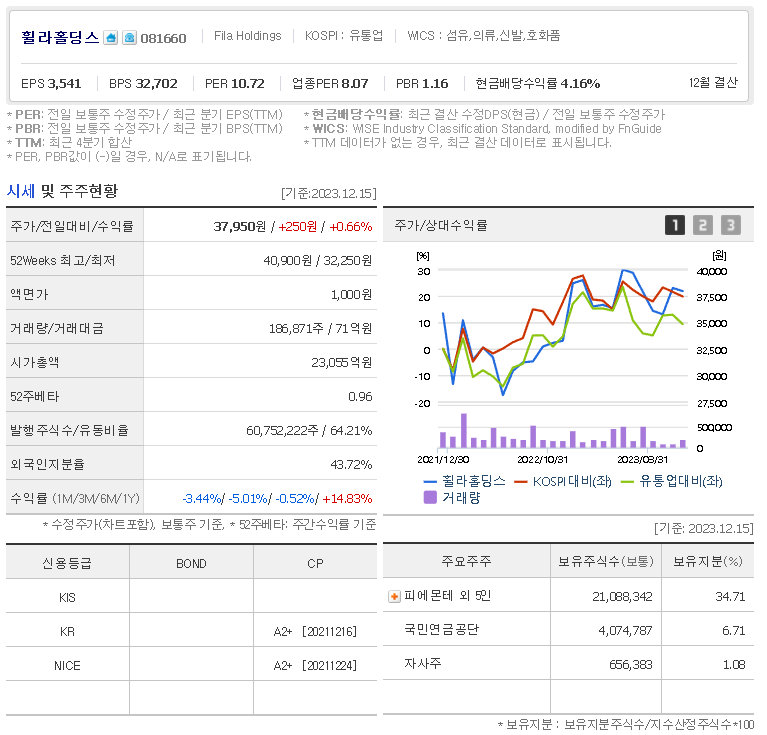Click shares outstanding 60,752,222주 / 64.21%

point(309,430)
